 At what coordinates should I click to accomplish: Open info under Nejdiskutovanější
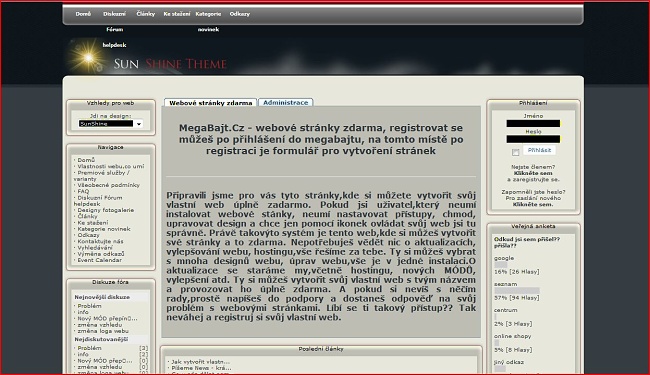coord(83,354)
